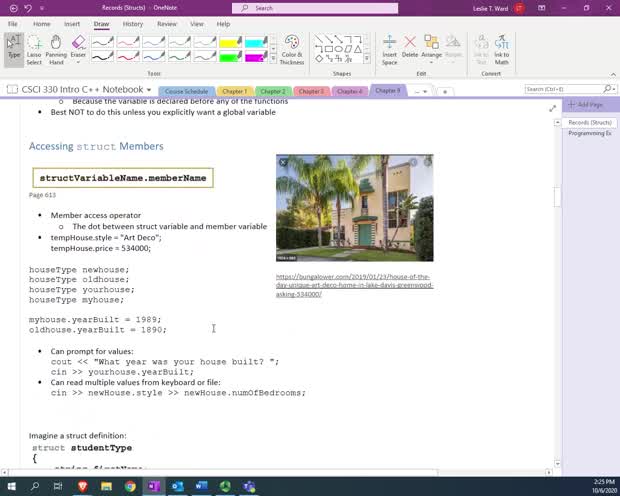This screenshot has width=620, height=496.
Task: Click the Ink to Math button
Action: coord(501,49)
